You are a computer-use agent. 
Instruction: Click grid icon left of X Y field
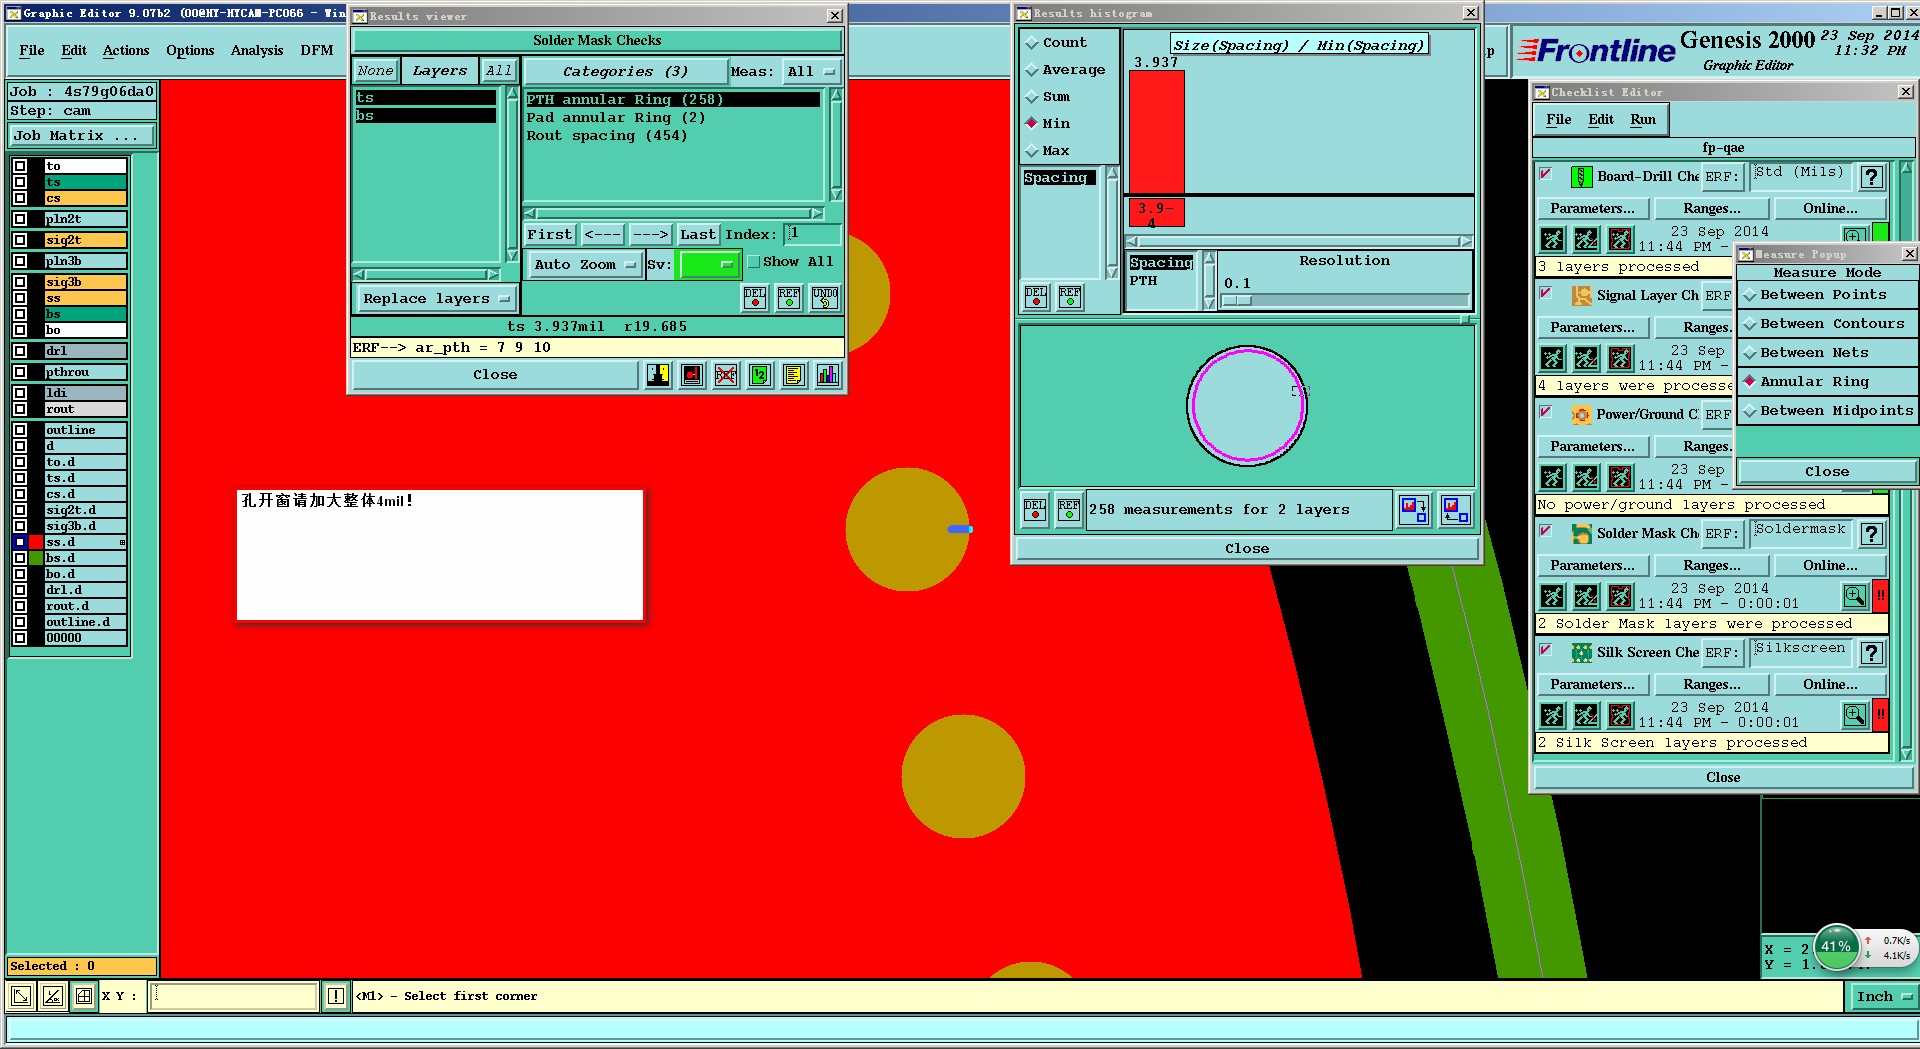(x=84, y=996)
